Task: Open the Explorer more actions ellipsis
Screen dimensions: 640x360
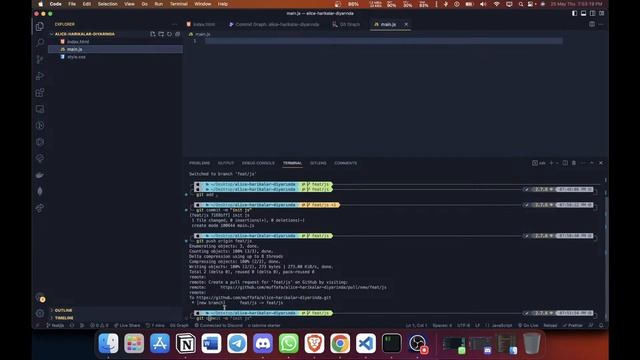Action: click(x=175, y=24)
